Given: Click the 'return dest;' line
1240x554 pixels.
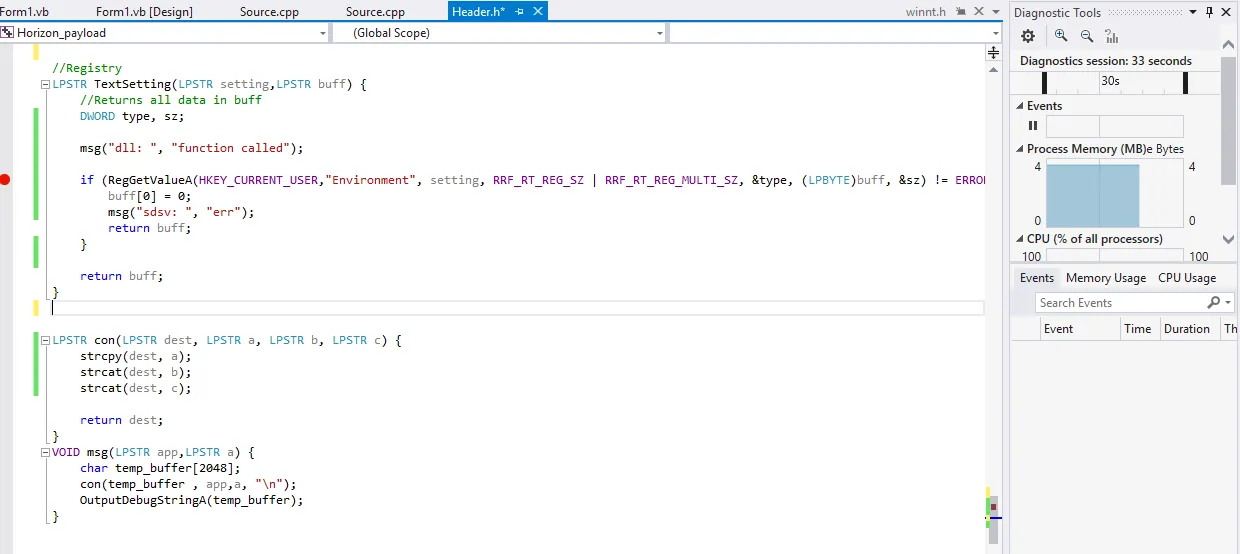Looking at the screenshot, I should (x=121, y=420).
